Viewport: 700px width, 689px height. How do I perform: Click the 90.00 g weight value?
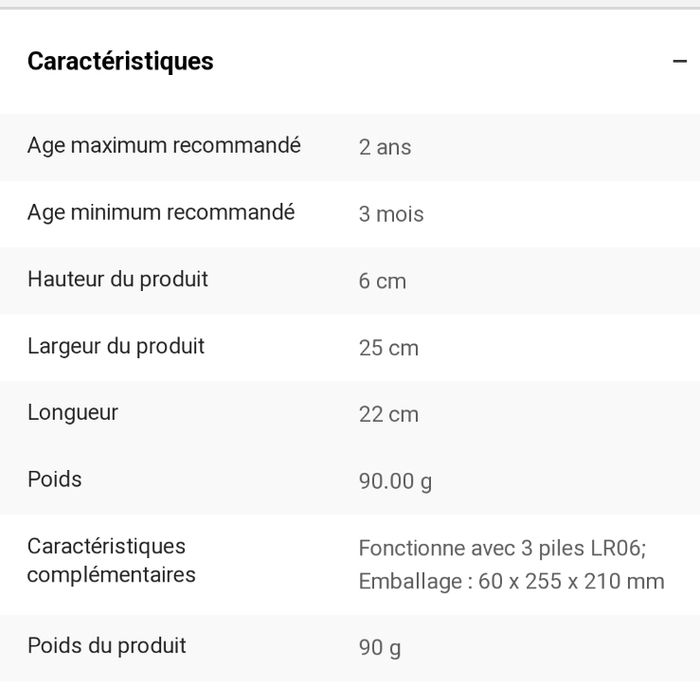(396, 481)
